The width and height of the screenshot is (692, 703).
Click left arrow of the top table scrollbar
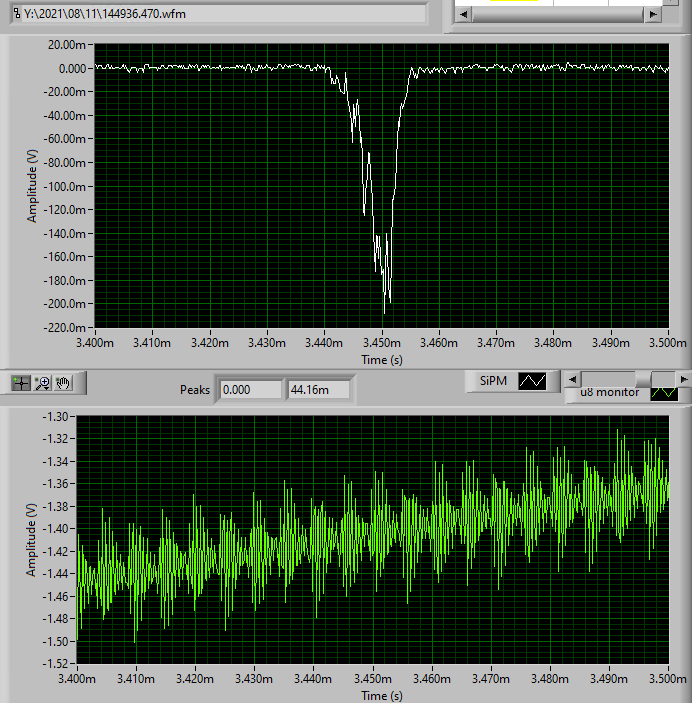pos(462,14)
